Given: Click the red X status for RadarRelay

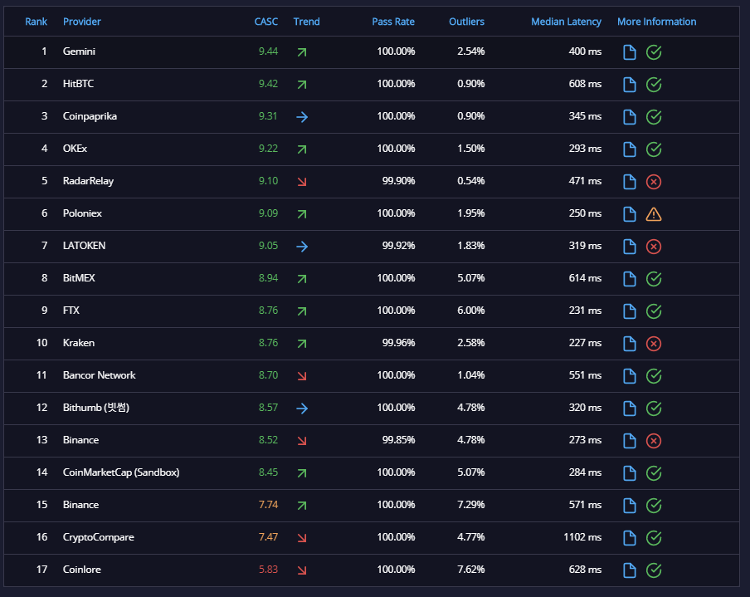Looking at the screenshot, I should 653,182.
